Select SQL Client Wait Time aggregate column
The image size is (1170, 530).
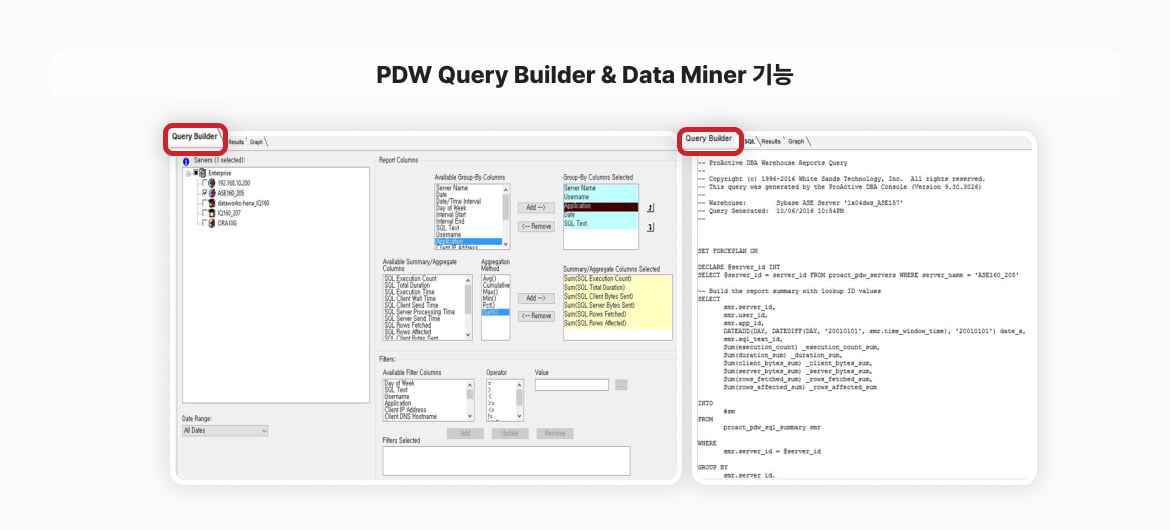pyautogui.click(x=410, y=299)
